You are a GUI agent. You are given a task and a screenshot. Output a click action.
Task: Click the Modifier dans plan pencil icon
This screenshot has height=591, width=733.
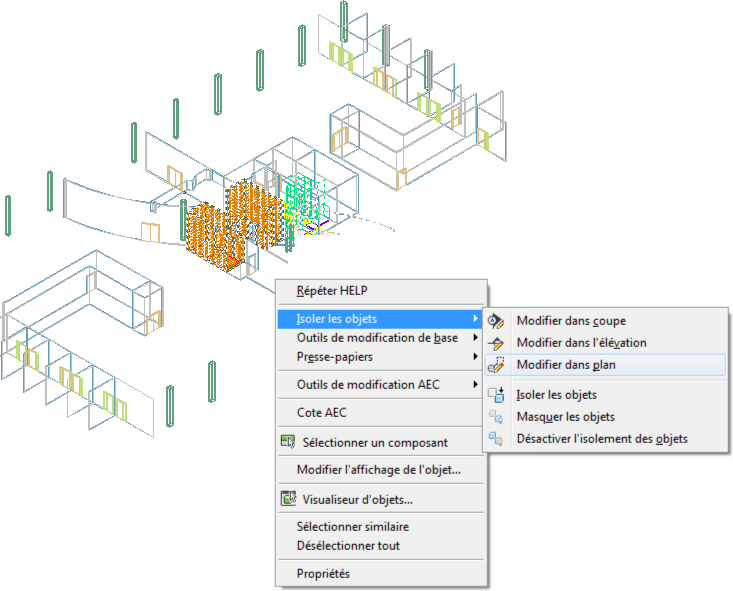pyautogui.click(x=496, y=365)
